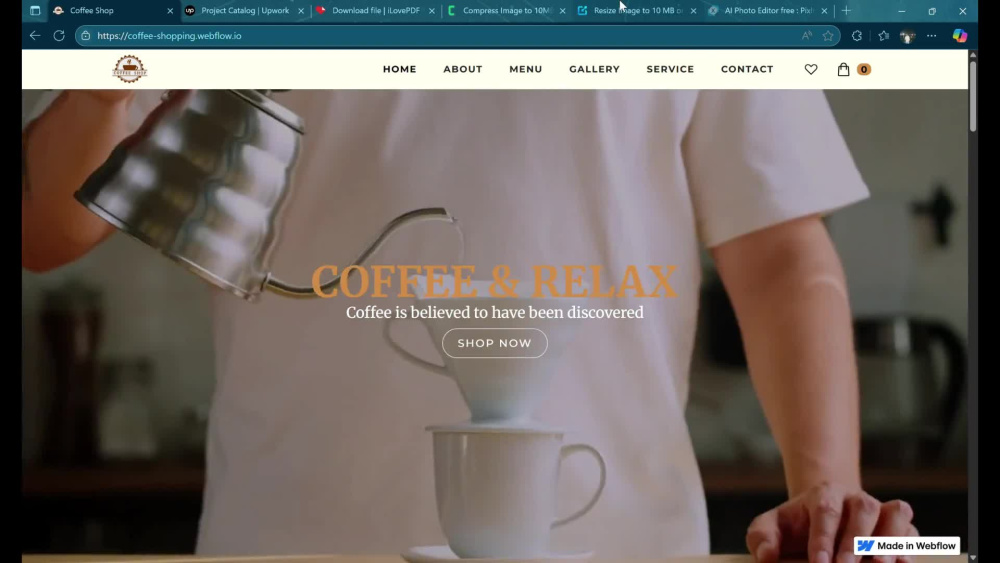Screen dimensions: 1000x563
Task: Open browser extensions icon
Action: click(857, 36)
